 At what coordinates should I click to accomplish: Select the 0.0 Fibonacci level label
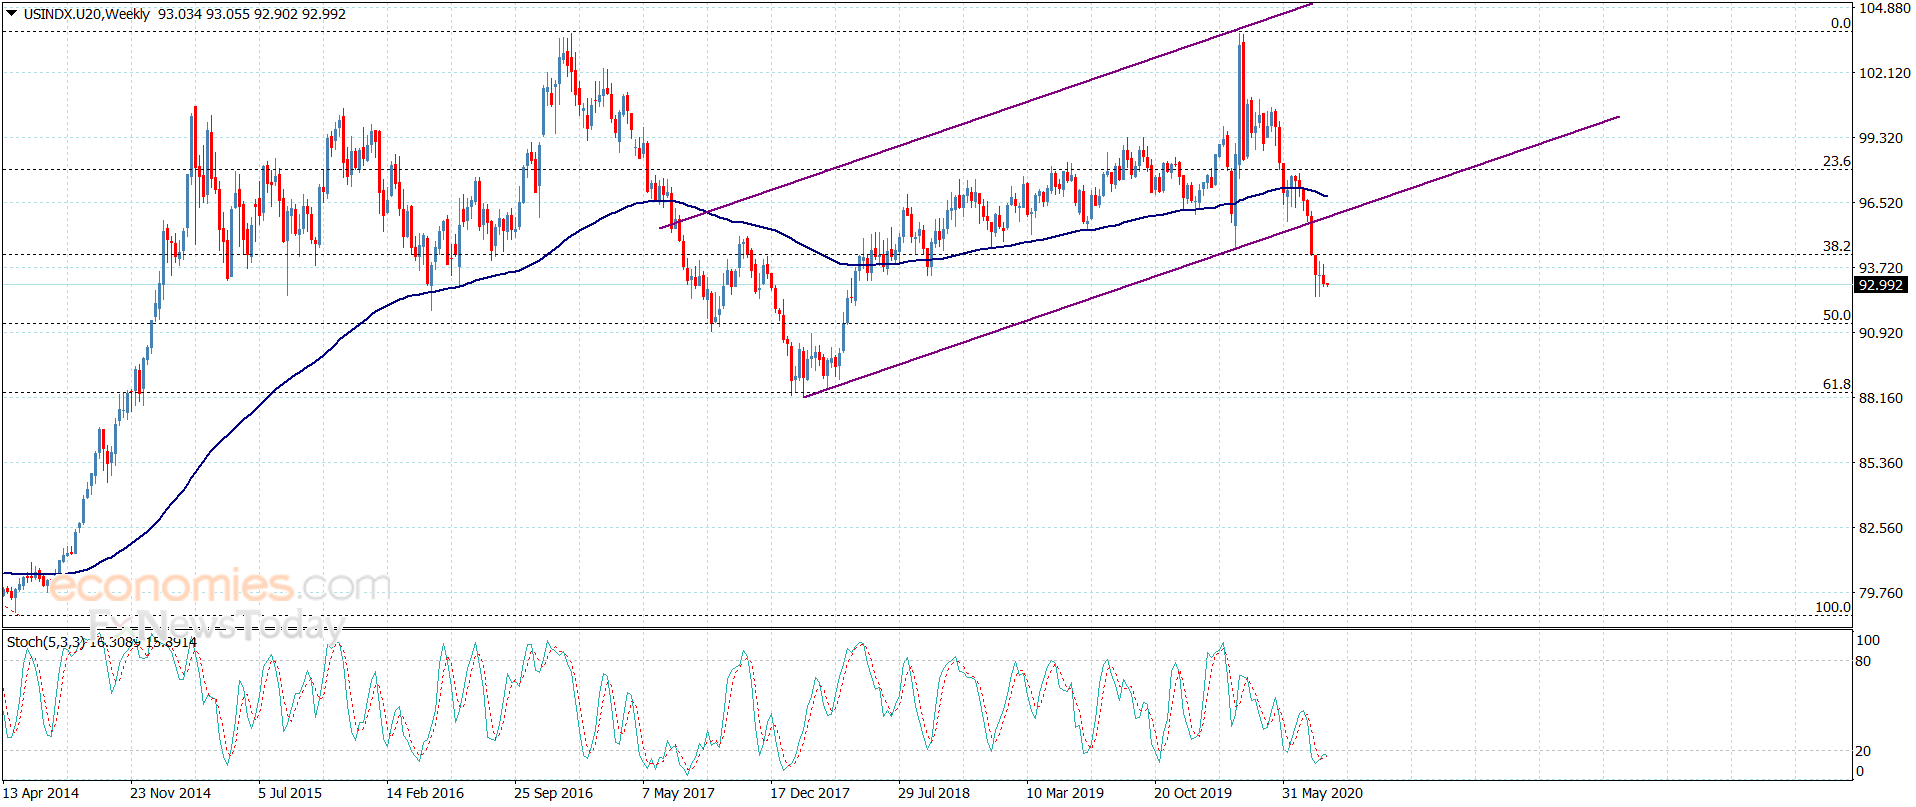pyautogui.click(x=1840, y=23)
